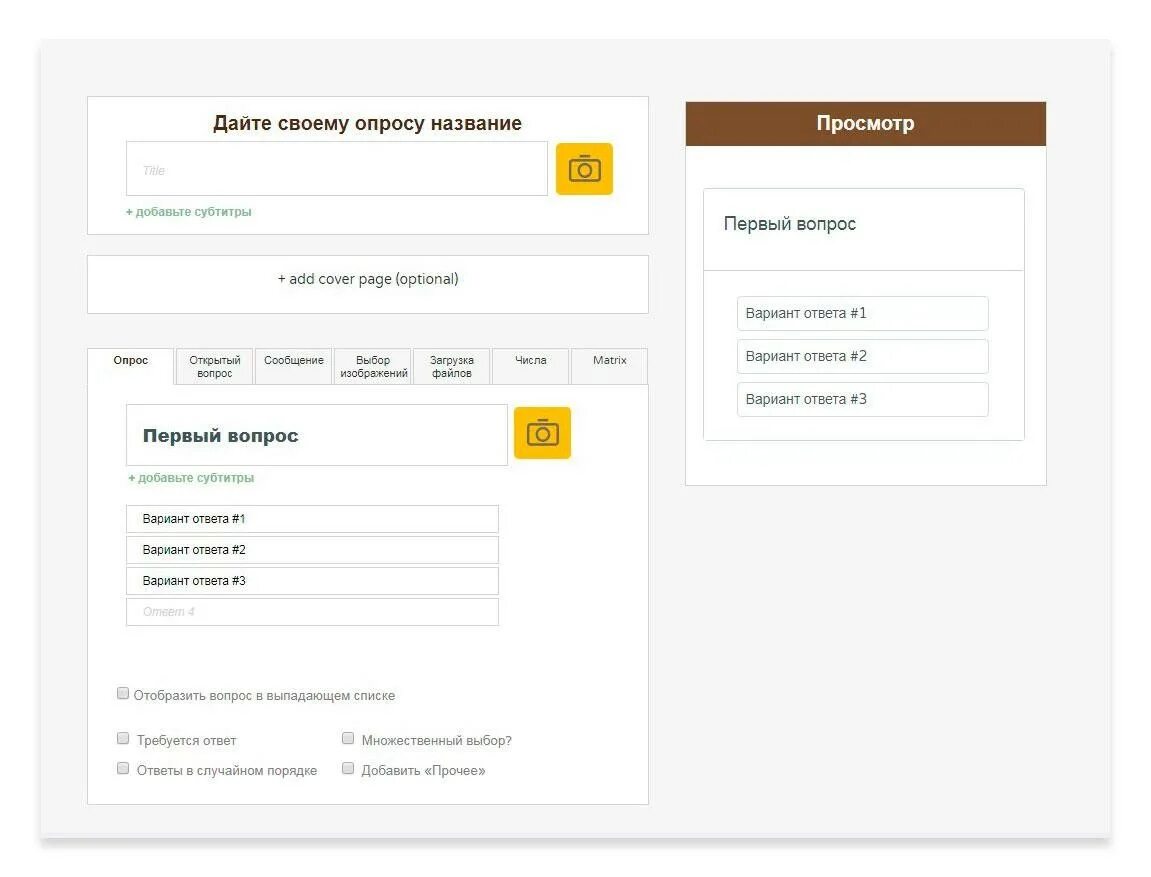Tick the "Ответы в случайном порядке" checkbox
1151x877 pixels.
coord(123,768)
